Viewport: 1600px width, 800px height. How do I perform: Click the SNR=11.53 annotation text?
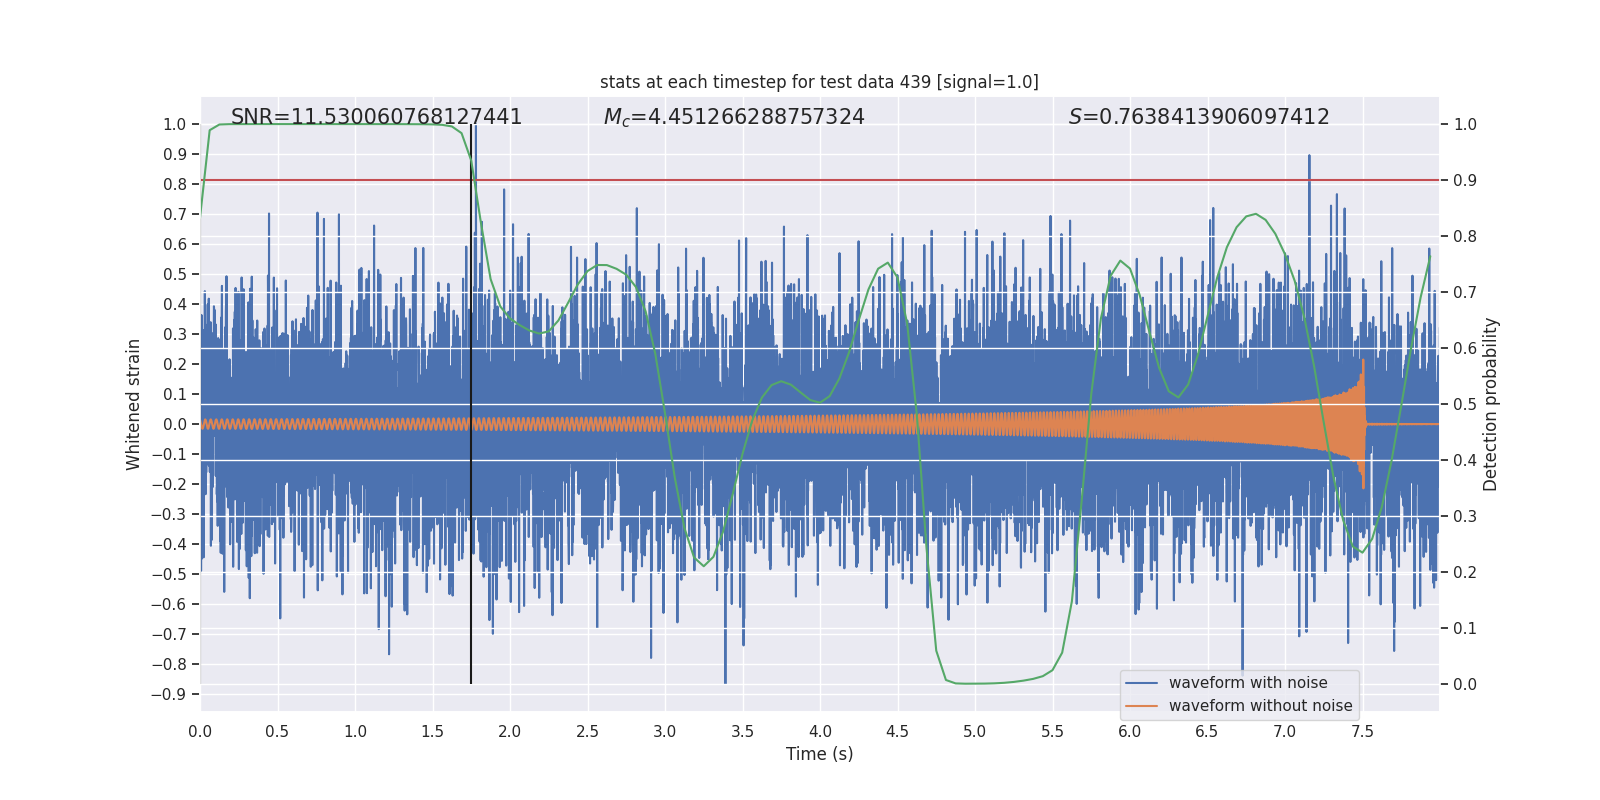376,117
